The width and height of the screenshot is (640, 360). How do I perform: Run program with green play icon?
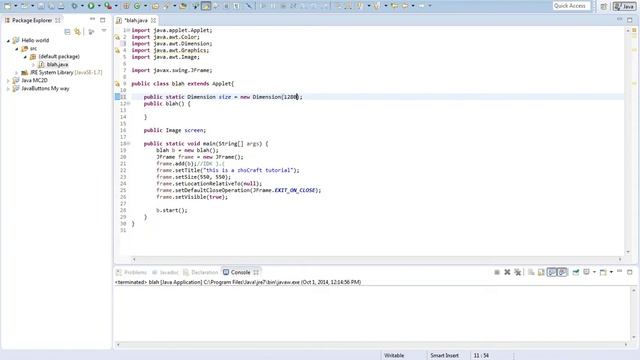tap(91, 6)
